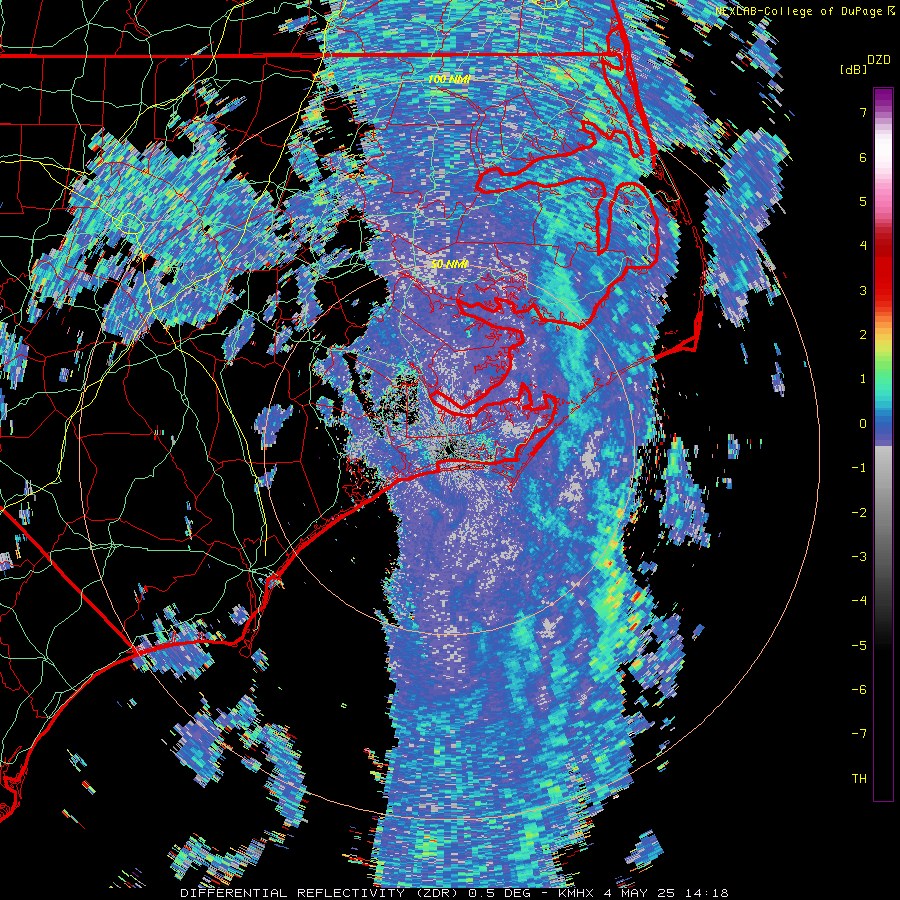The width and height of the screenshot is (900, 900).
Task: Click the NEXLAB-College of DuPage label
Action: click(x=799, y=11)
